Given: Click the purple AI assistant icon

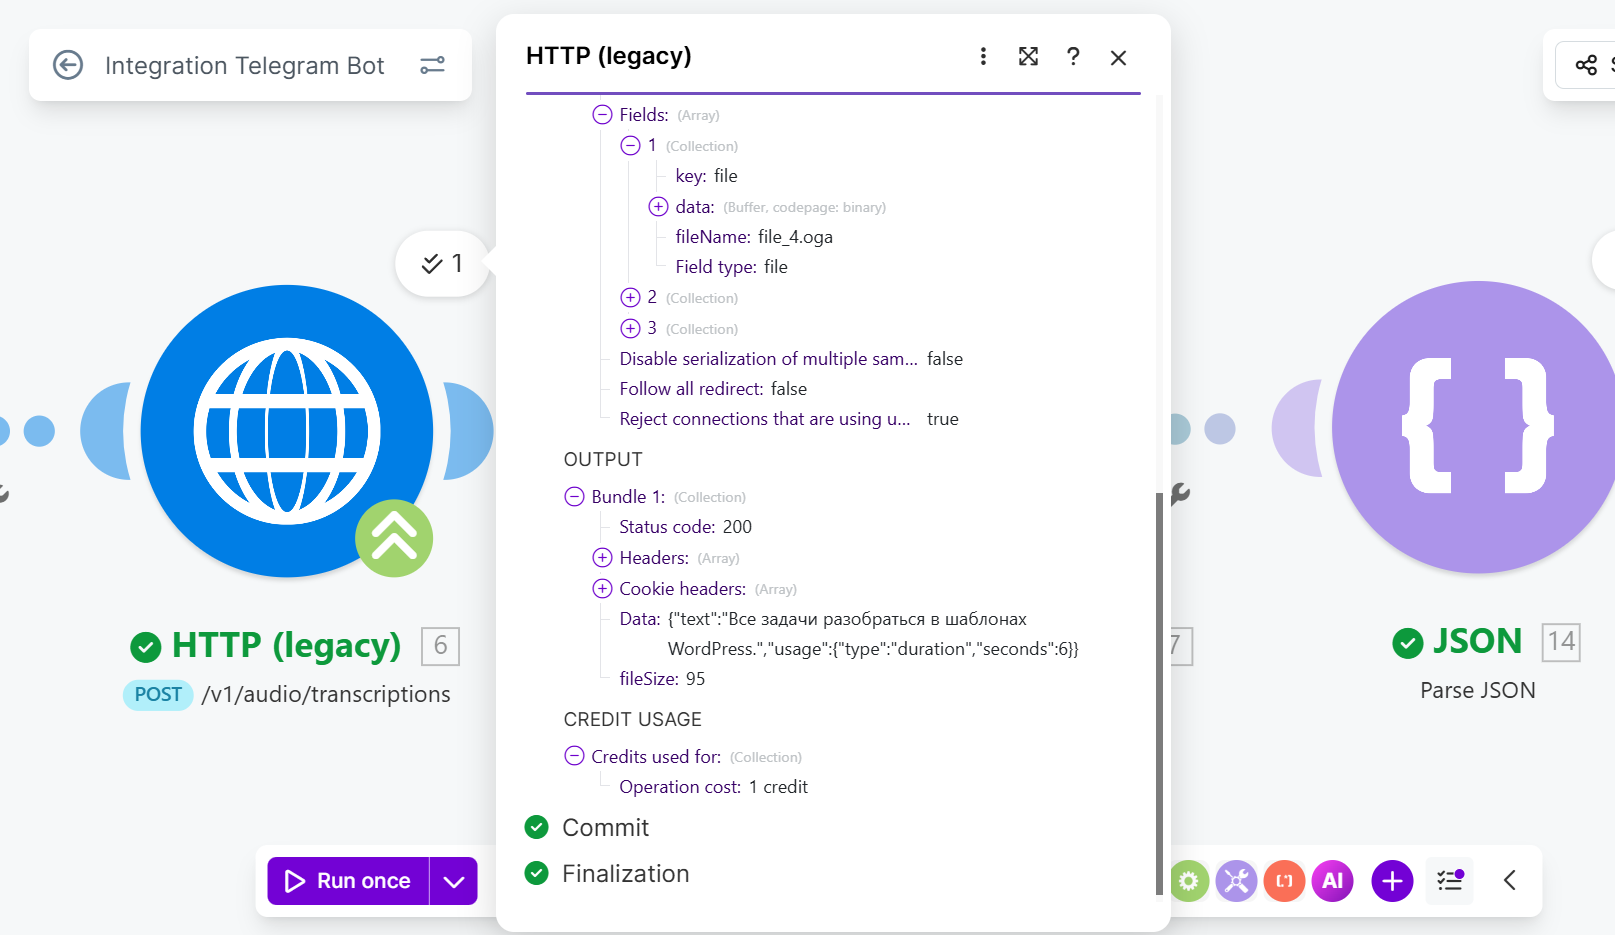Looking at the screenshot, I should coord(1333,881).
